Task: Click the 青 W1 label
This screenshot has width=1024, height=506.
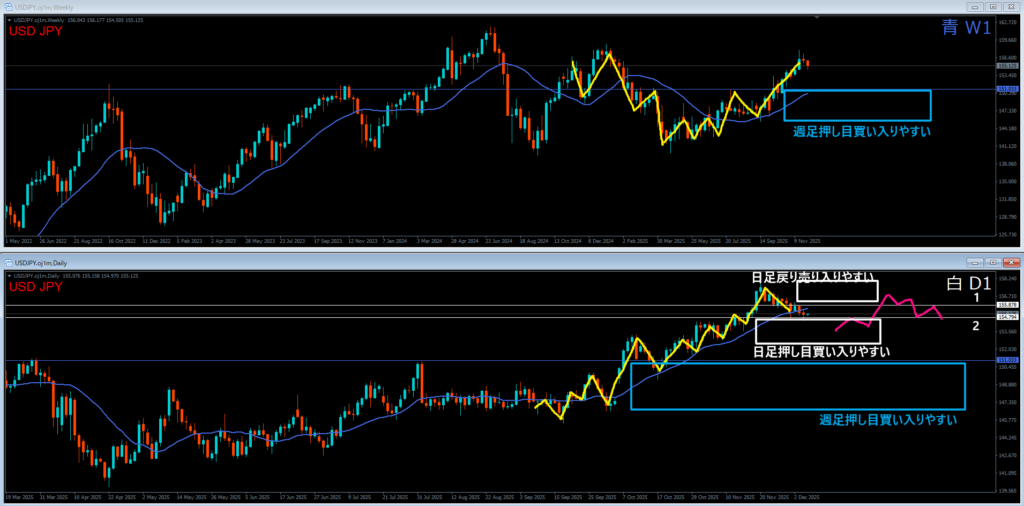Action: click(x=966, y=27)
